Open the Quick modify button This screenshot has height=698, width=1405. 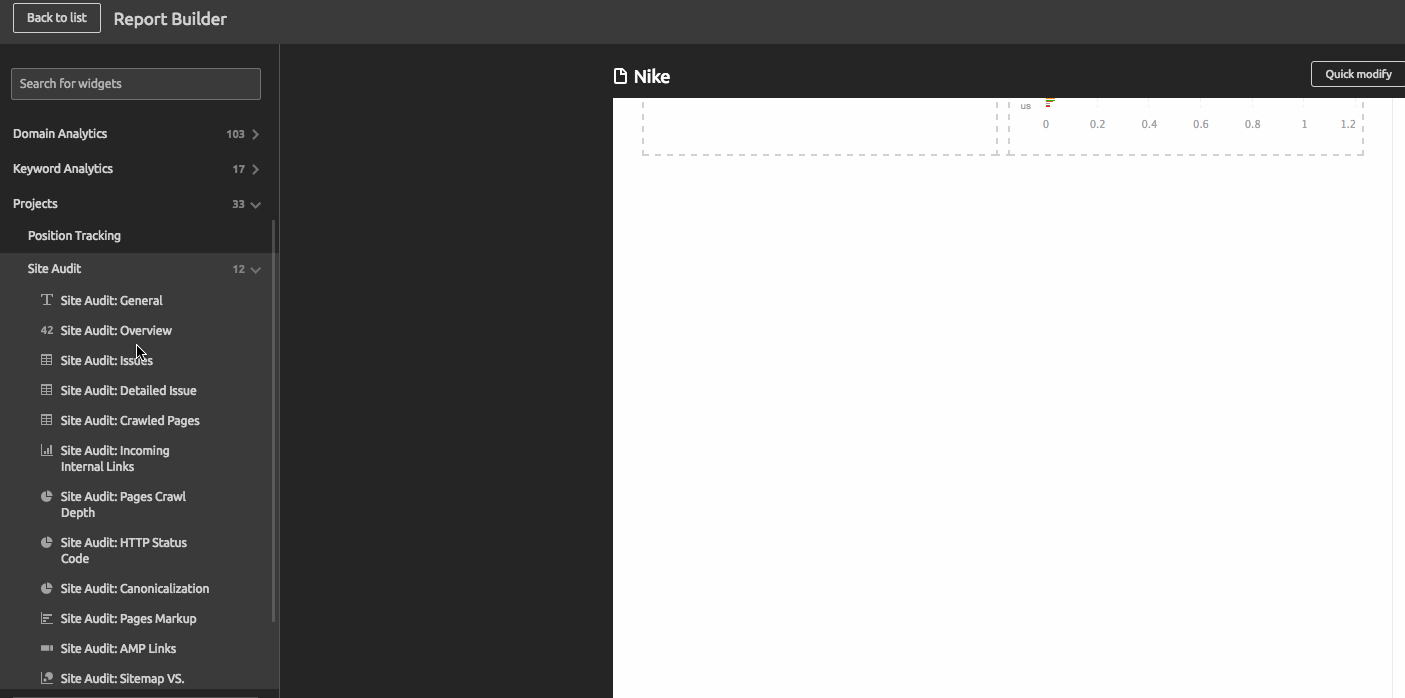pyautogui.click(x=1358, y=74)
